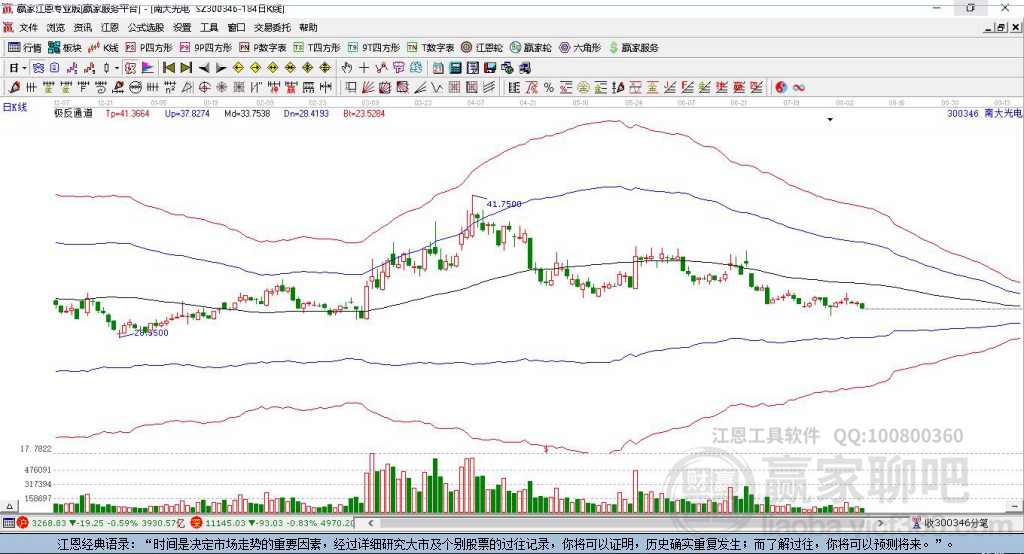Switch to the K线 candlestick chart

tap(103, 48)
